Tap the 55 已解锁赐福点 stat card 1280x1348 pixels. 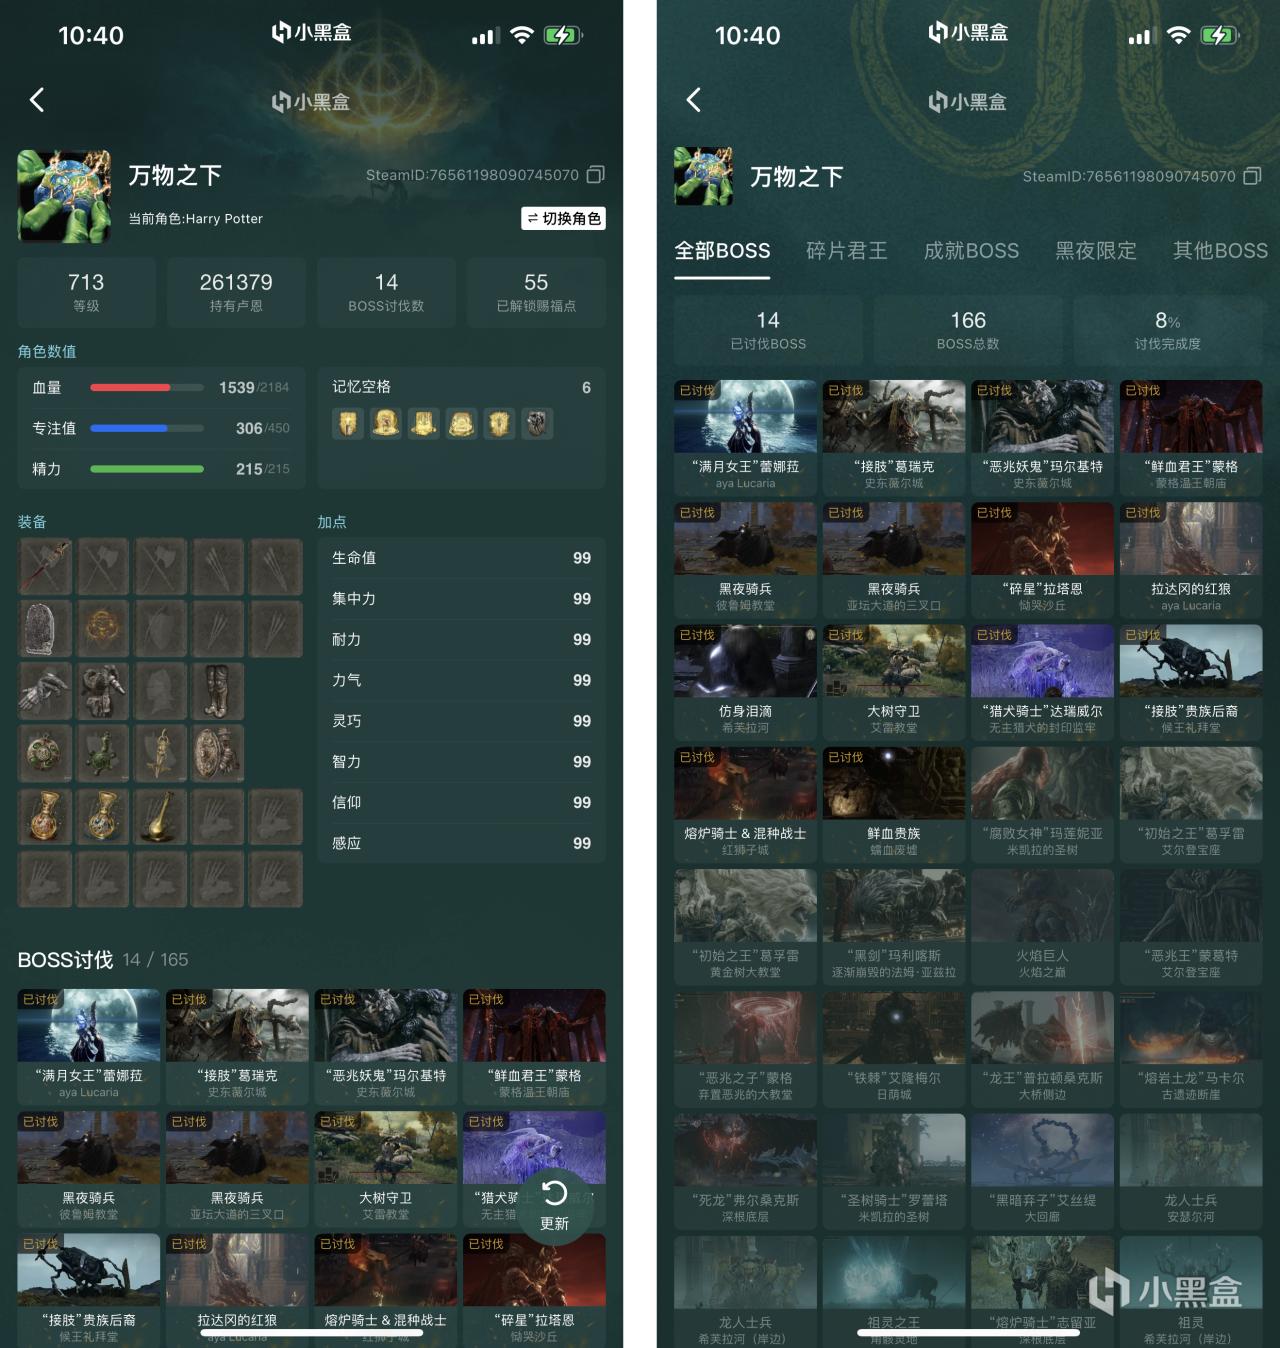coord(536,292)
